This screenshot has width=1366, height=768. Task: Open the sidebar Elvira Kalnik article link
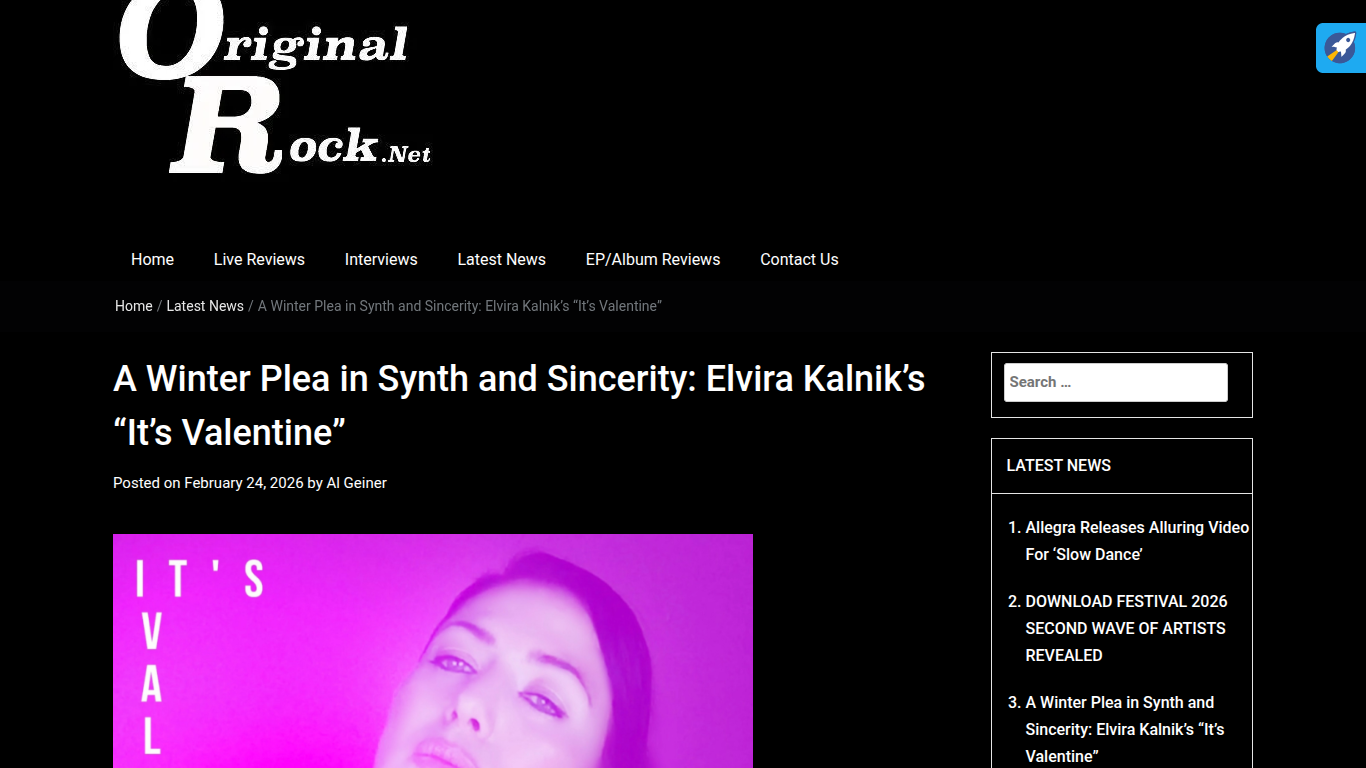pos(1125,729)
